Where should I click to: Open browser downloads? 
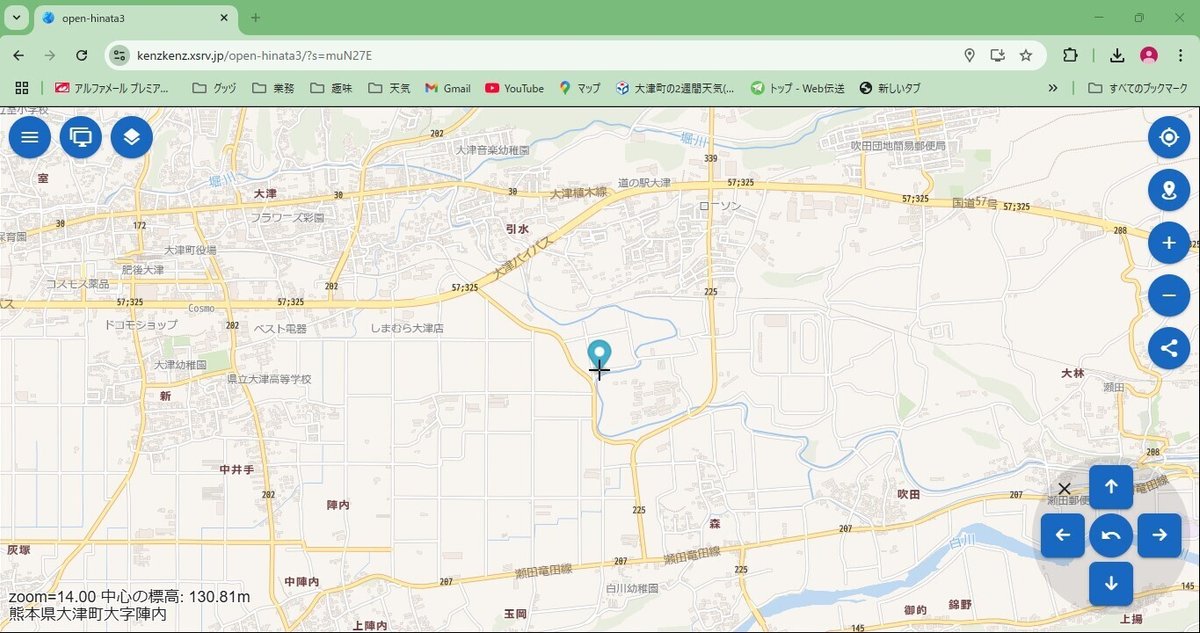1117,55
